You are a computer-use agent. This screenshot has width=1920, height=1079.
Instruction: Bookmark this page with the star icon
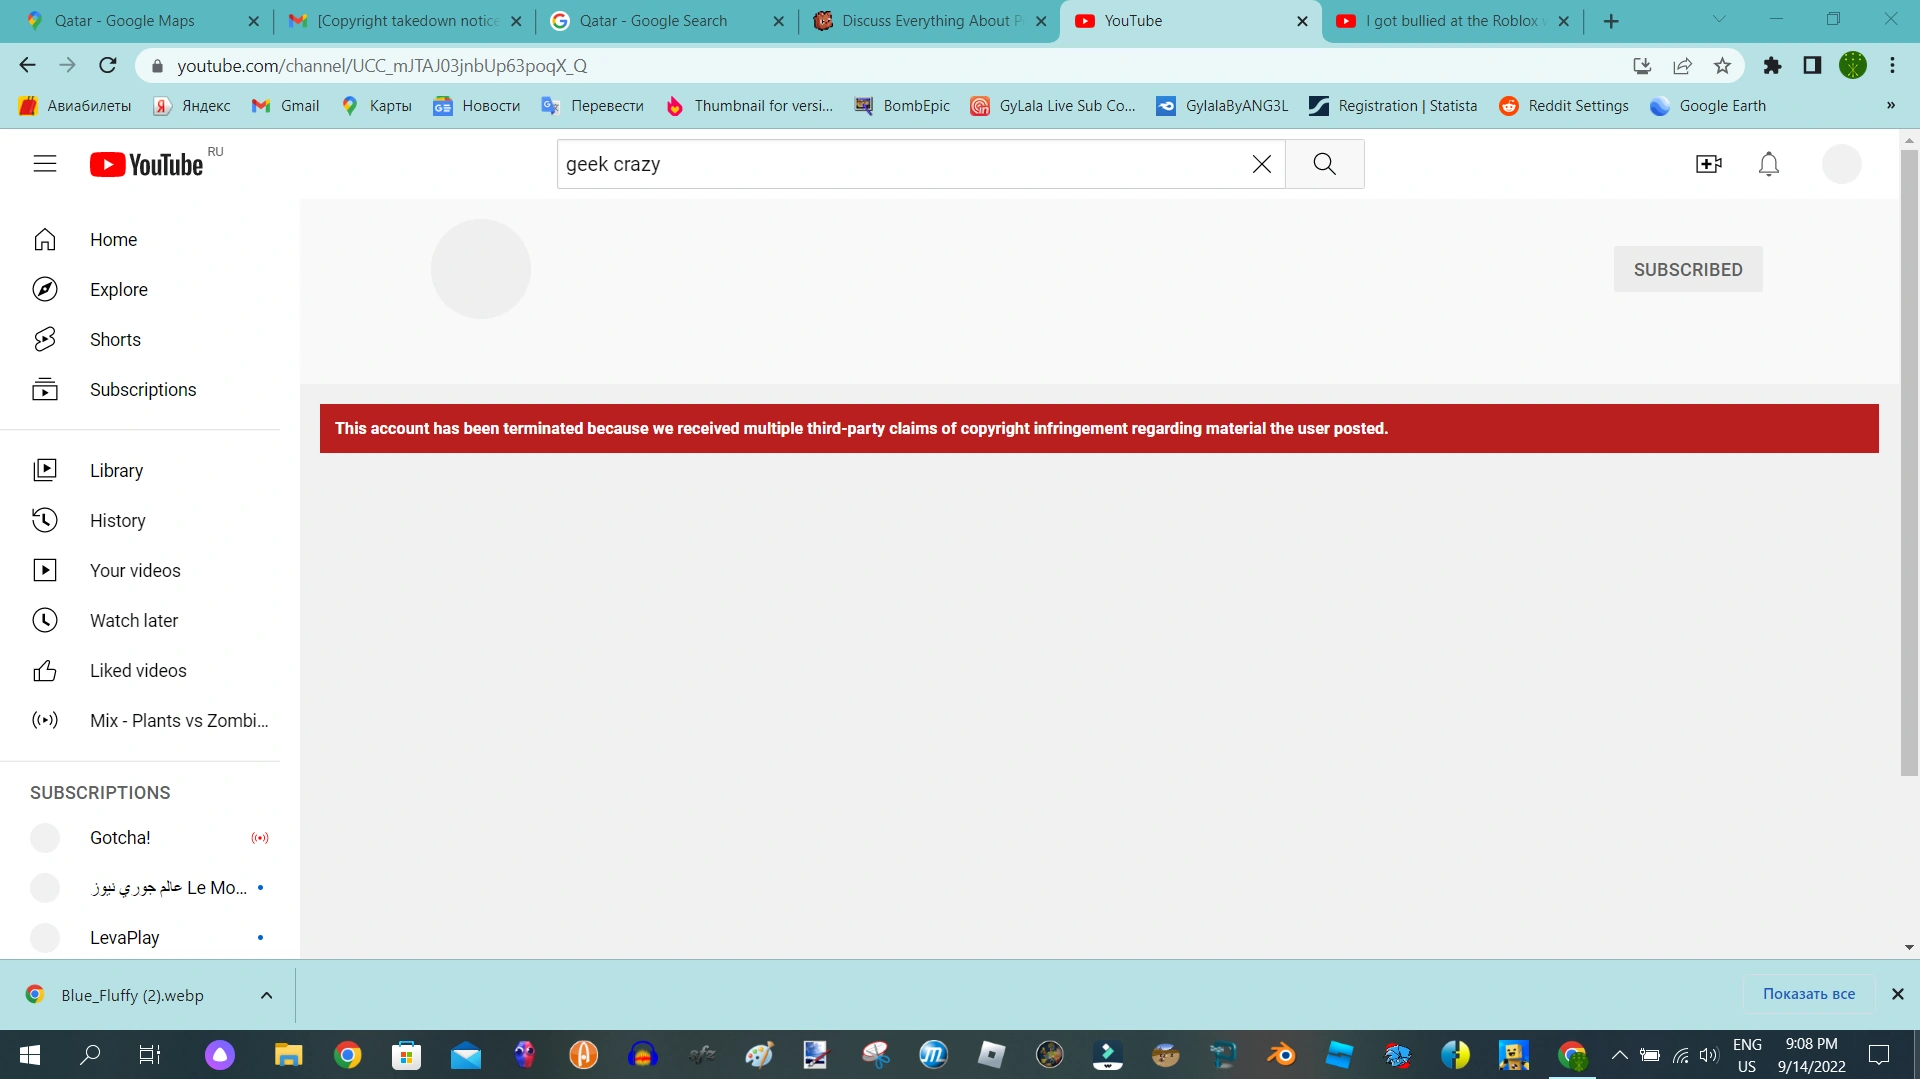pyautogui.click(x=1722, y=65)
